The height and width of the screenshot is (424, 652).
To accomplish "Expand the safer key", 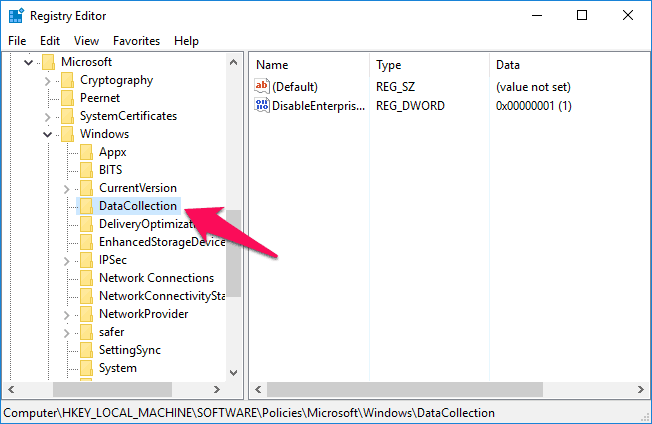I will (67, 333).
